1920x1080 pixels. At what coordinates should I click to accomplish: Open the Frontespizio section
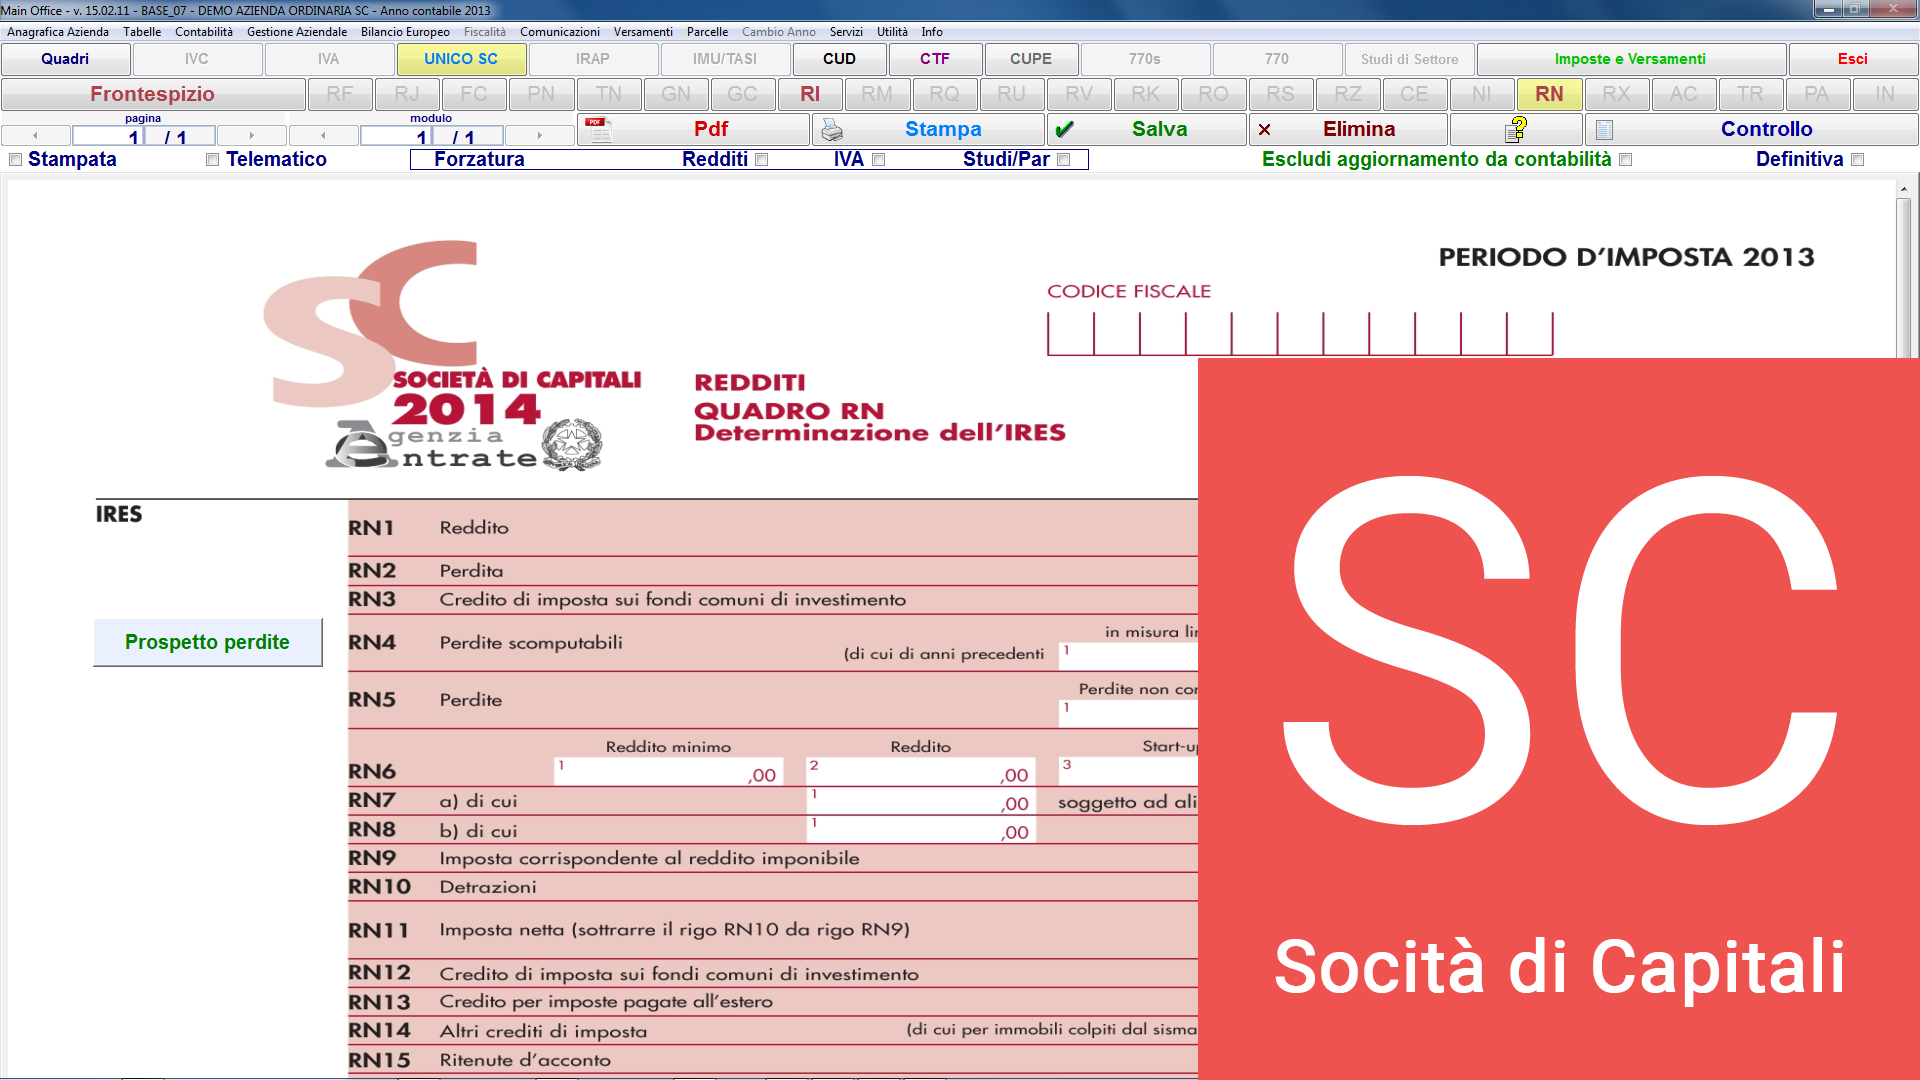(153, 94)
